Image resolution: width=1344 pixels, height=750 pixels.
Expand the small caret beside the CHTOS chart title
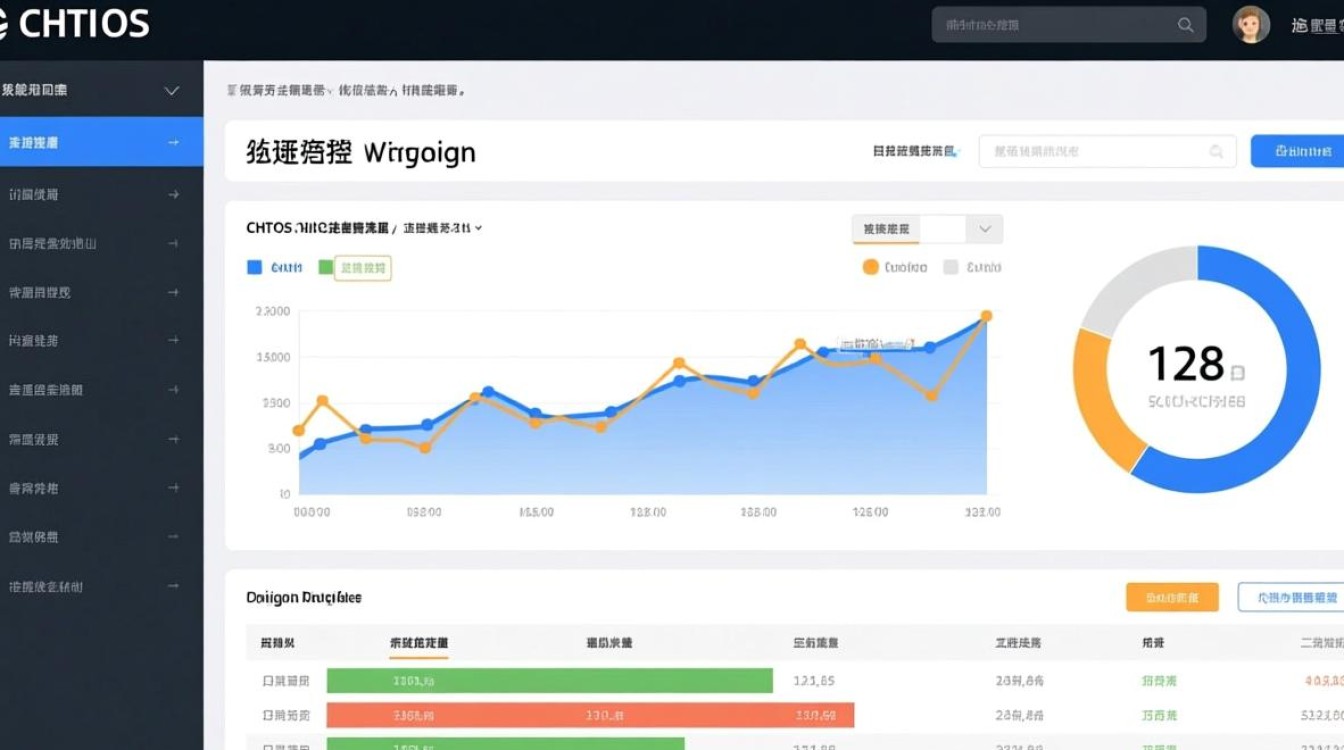point(479,228)
